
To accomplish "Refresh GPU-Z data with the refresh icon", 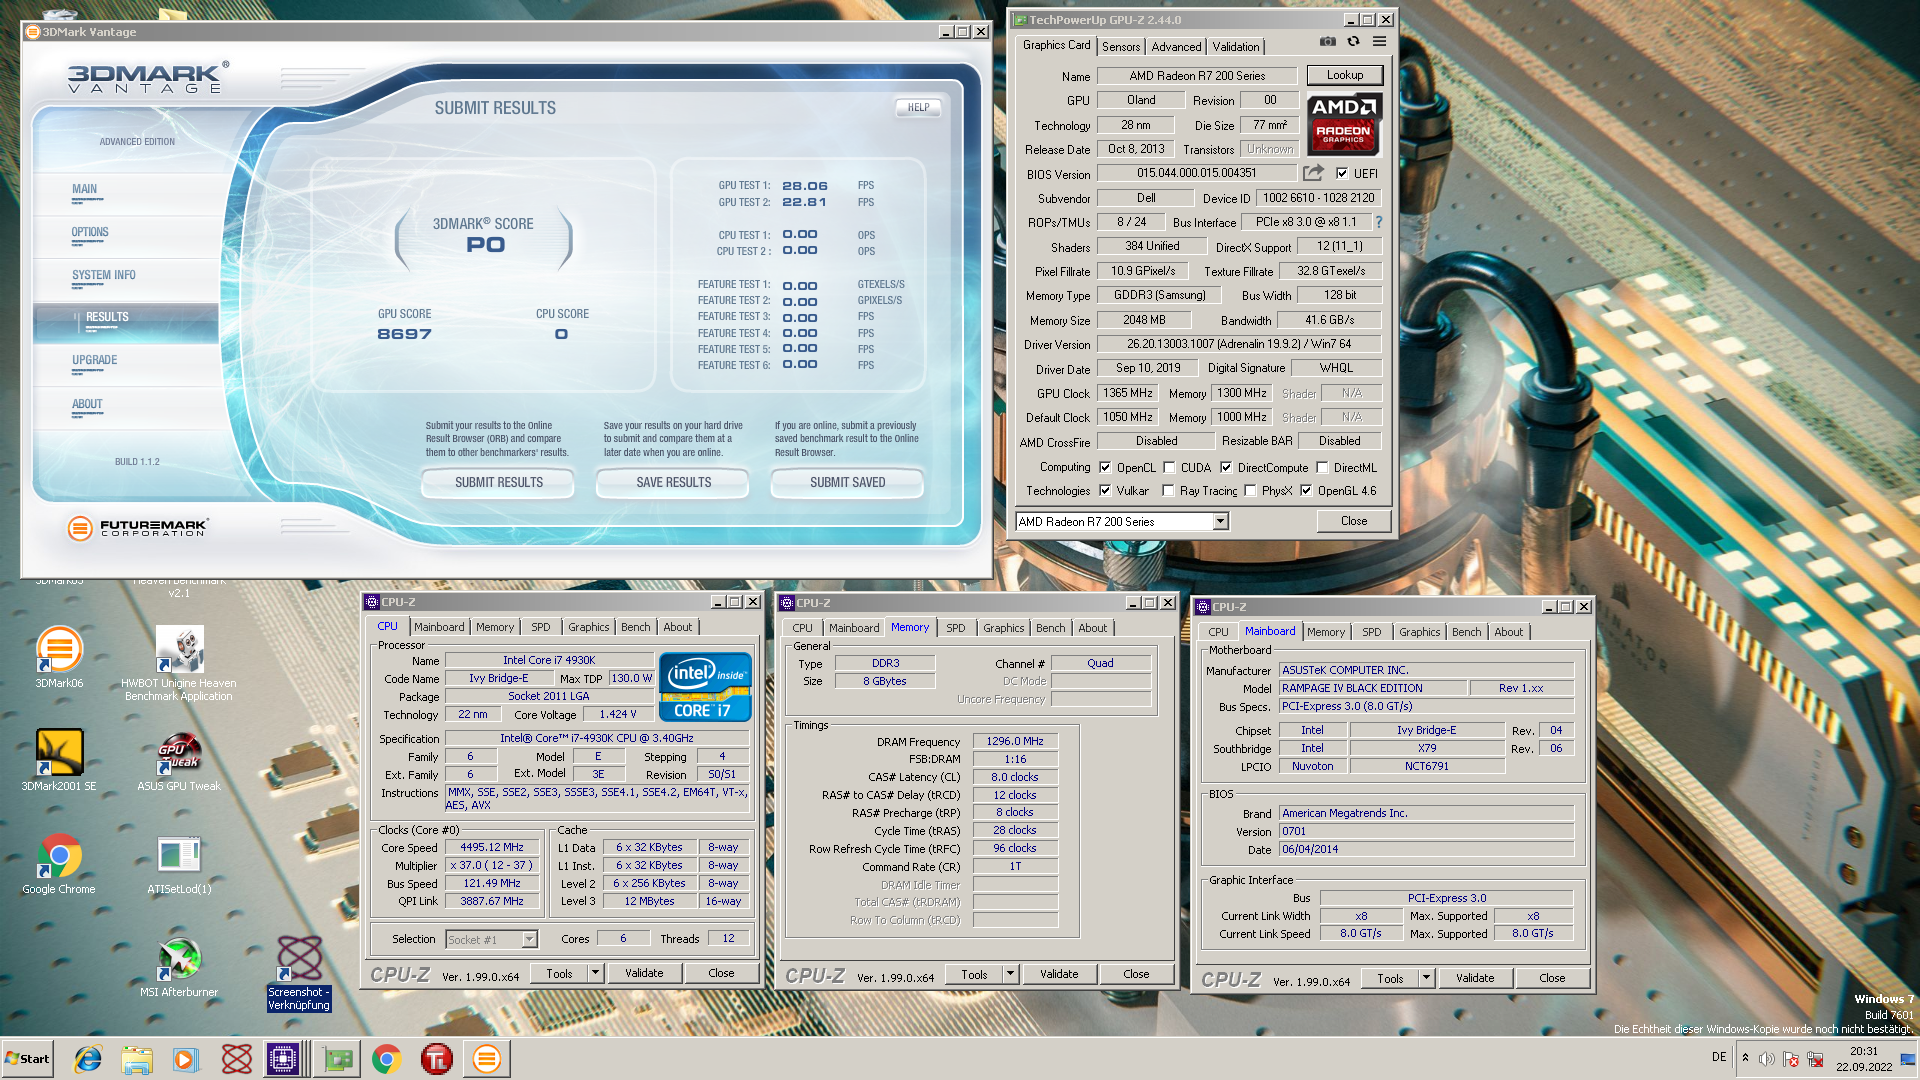I will coord(1353,42).
